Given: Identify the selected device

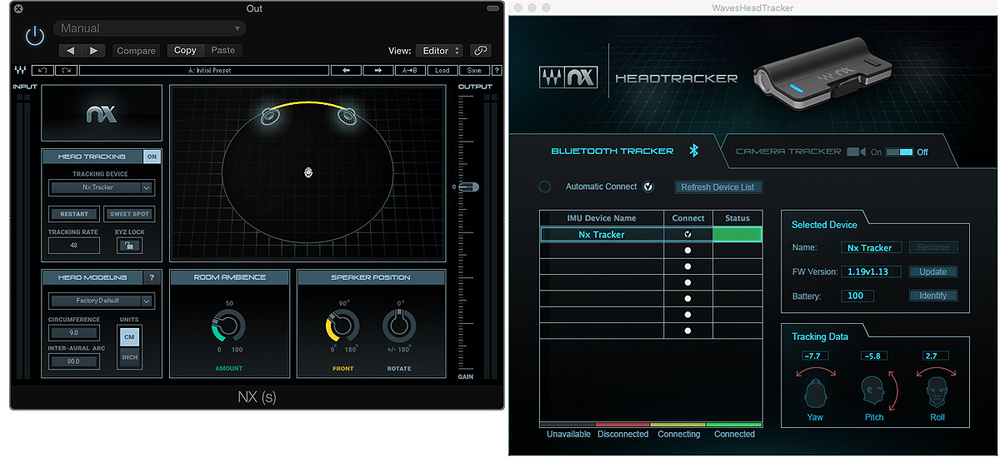Looking at the screenshot, I should click(933, 296).
